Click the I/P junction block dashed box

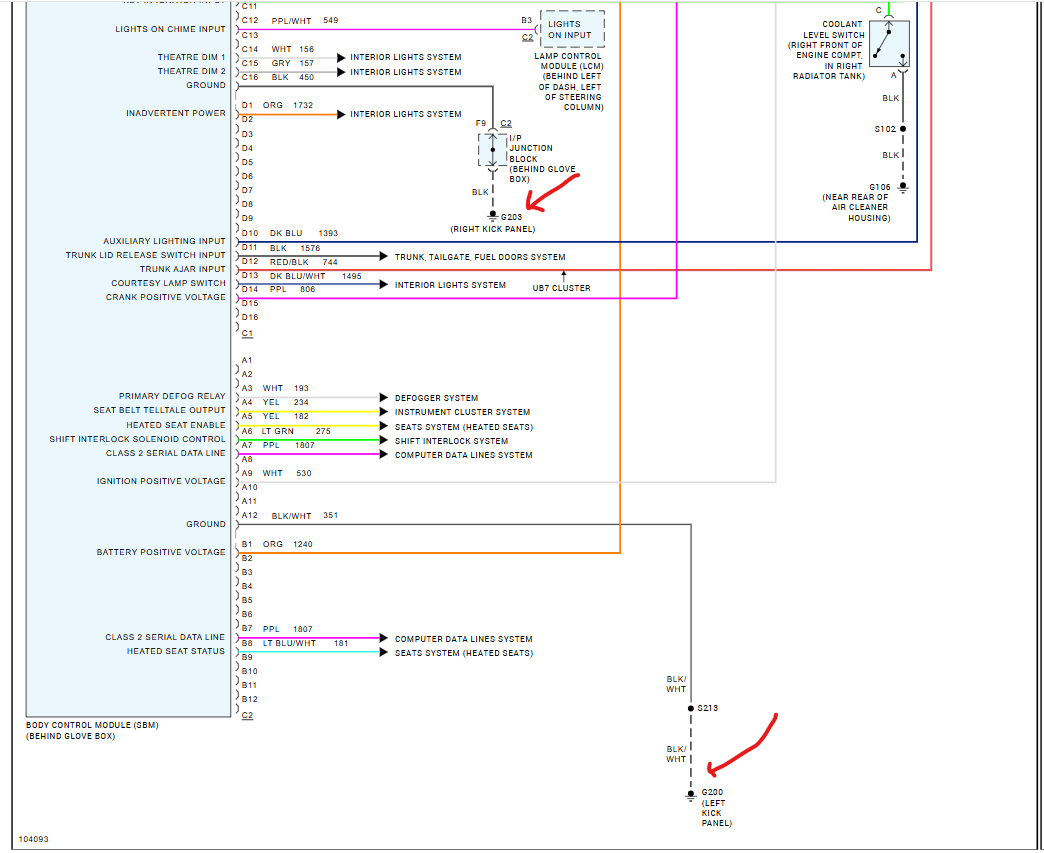point(492,149)
